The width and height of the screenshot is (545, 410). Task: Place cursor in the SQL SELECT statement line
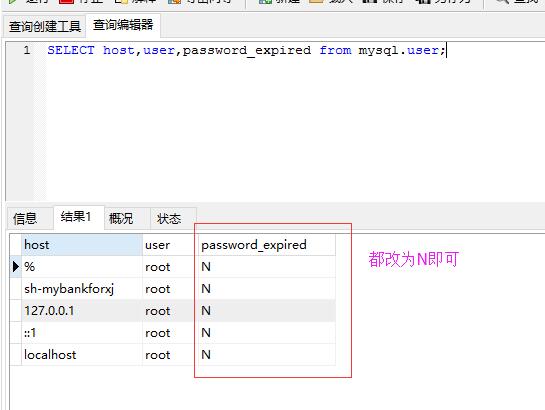[246, 50]
